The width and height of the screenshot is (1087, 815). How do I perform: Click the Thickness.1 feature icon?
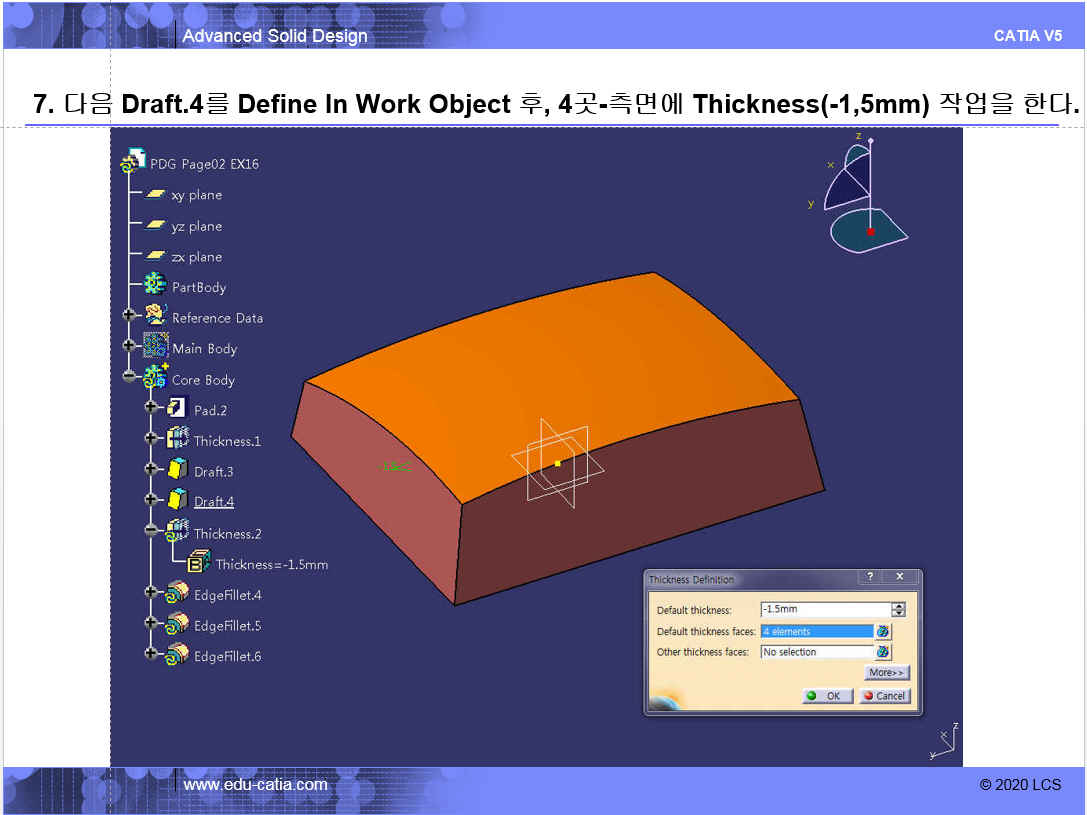(x=177, y=439)
